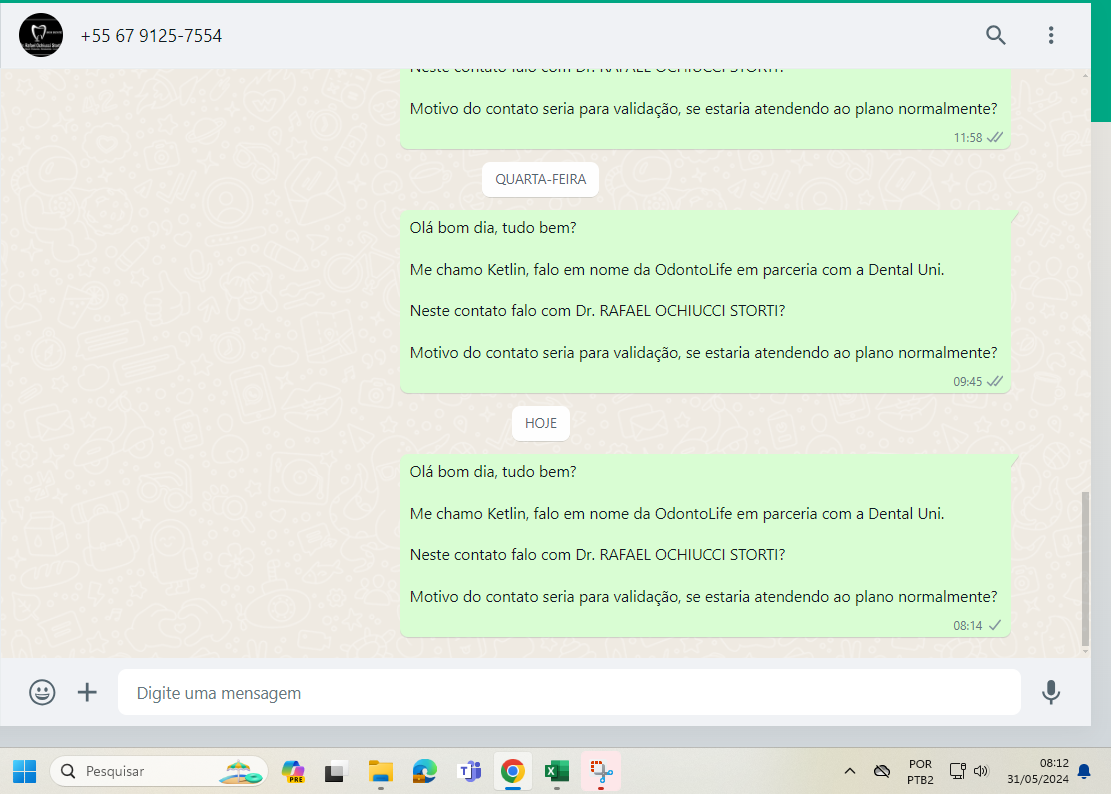Open contact info for +55 67 9125-7554
Image resolution: width=1111 pixels, height=794 pixels.
pos(151,35)
